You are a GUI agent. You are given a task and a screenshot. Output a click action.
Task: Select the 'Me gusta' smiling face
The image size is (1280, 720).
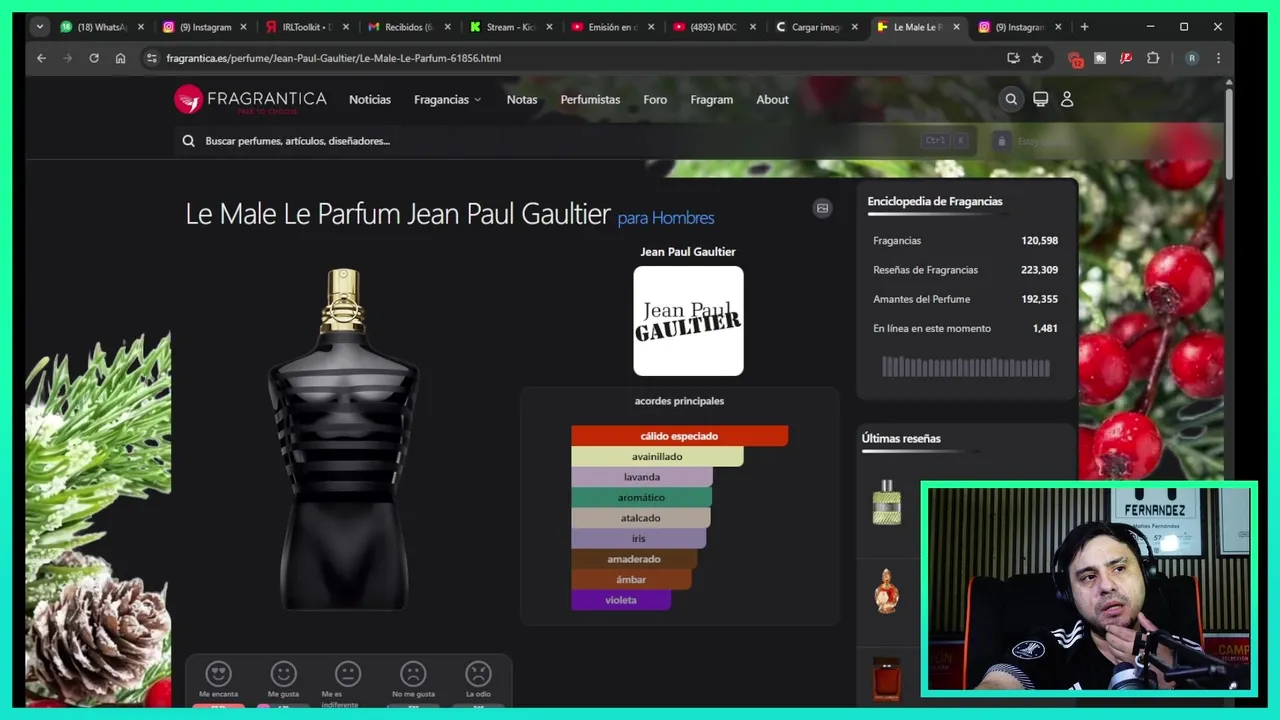pos(283,673)
